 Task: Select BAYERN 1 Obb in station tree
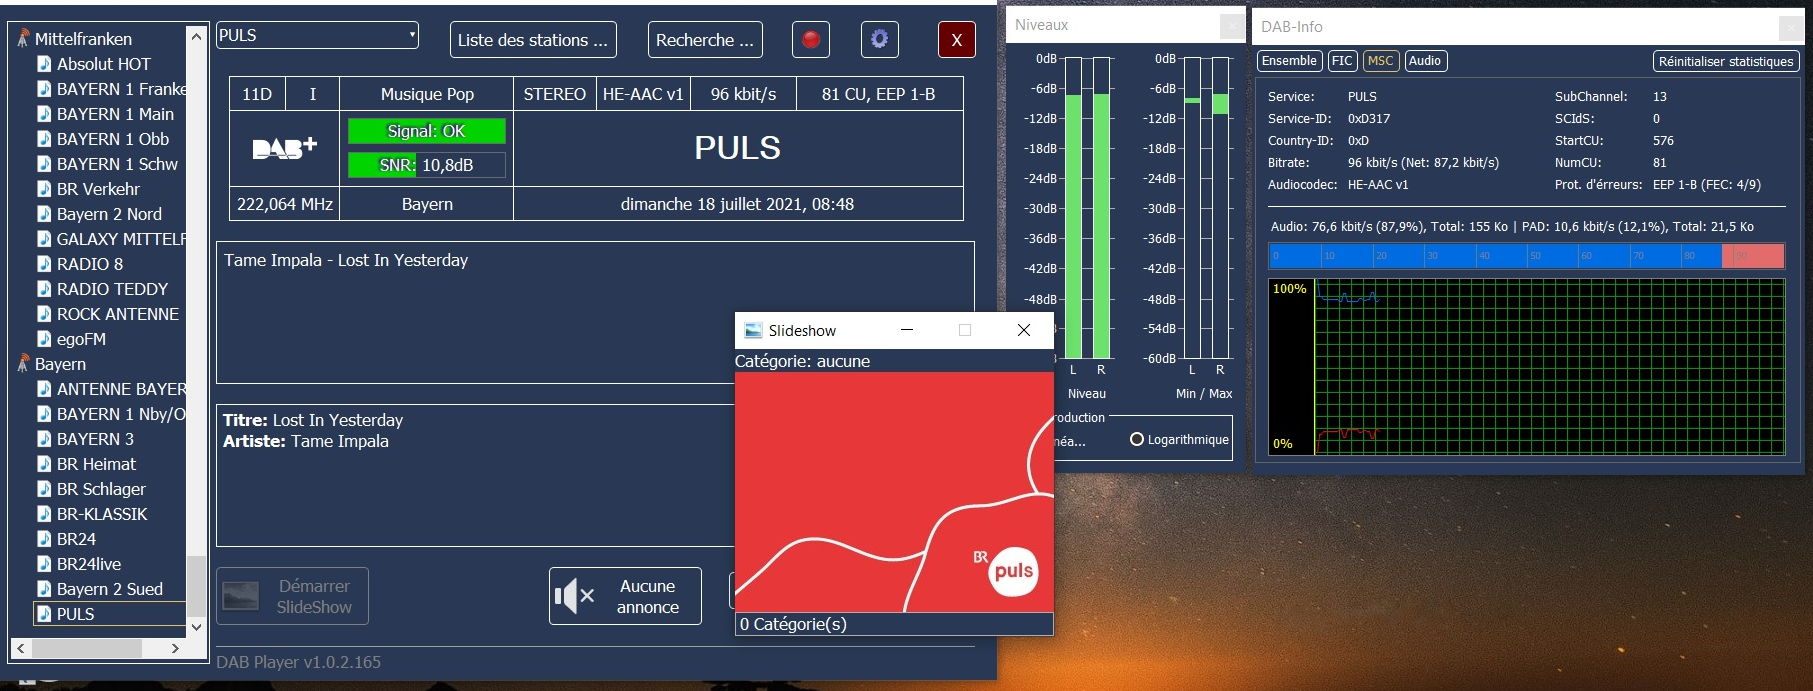(x=113, y=139)
